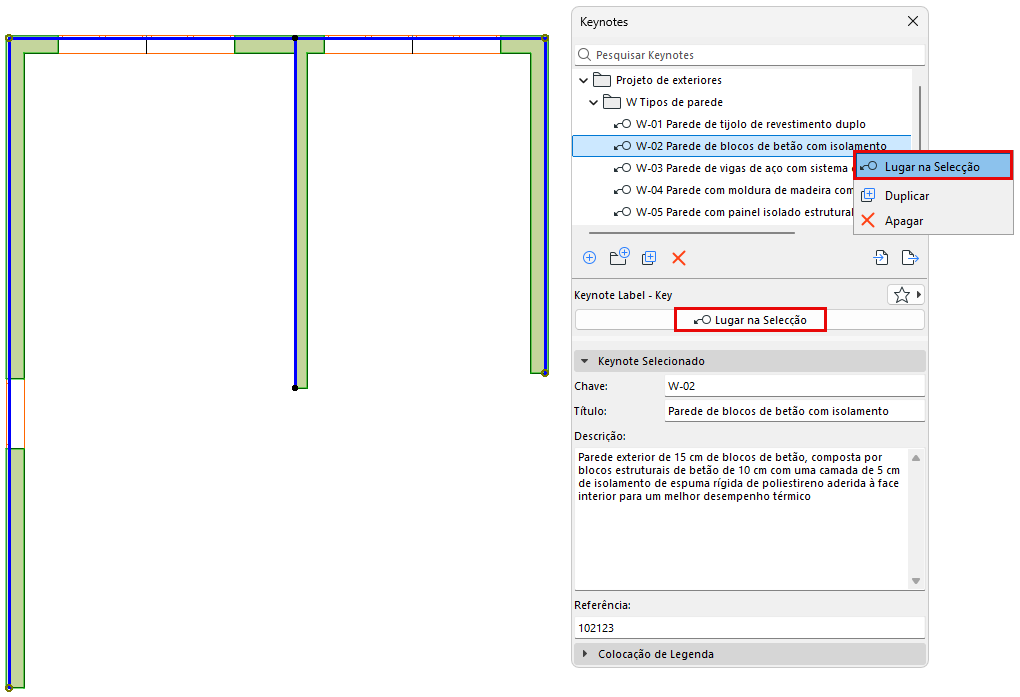Image resolution: width=1020 pixels, height=697 pixels.
Task: Select keynote W-01 Parede de tijolo
Action: tap(742, 124)
